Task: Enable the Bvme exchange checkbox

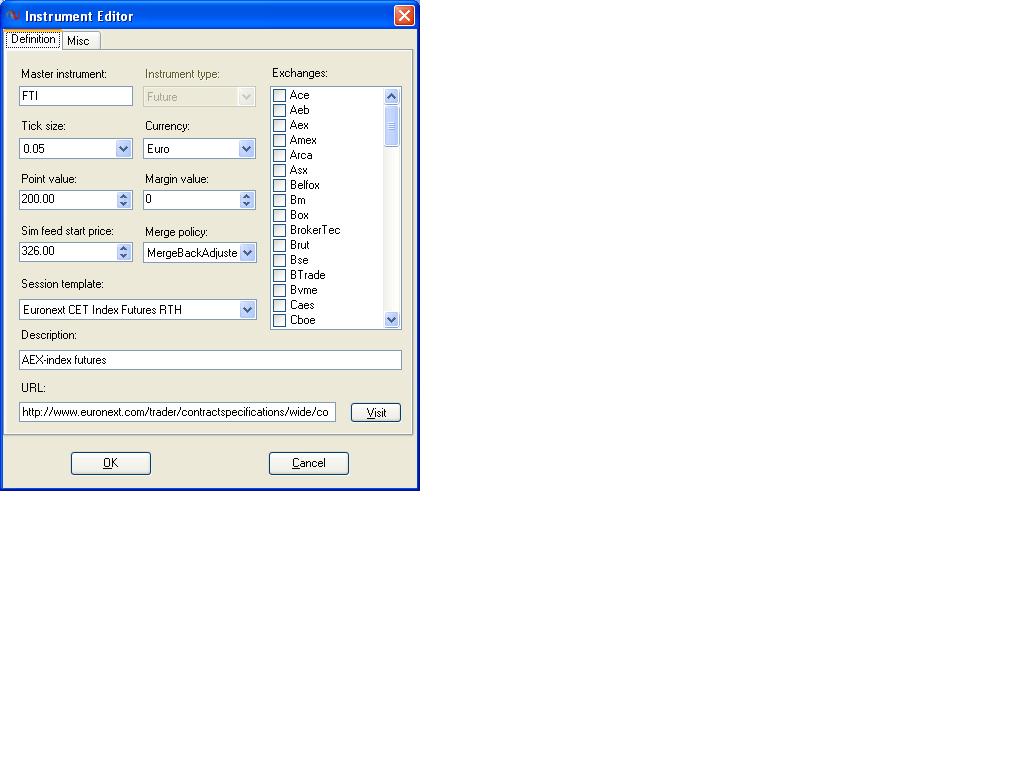Action: 280,291
